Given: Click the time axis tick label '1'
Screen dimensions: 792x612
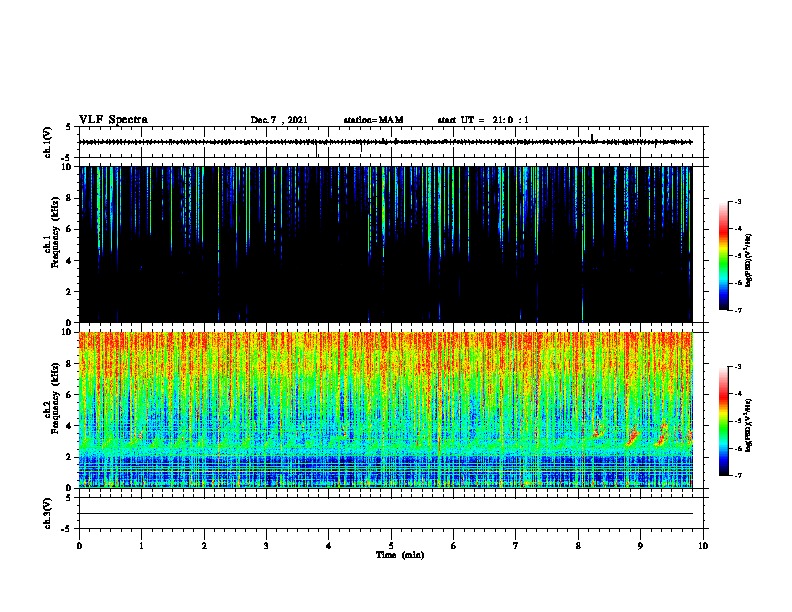Looking at the screenshot, I should tap(141, 546).
